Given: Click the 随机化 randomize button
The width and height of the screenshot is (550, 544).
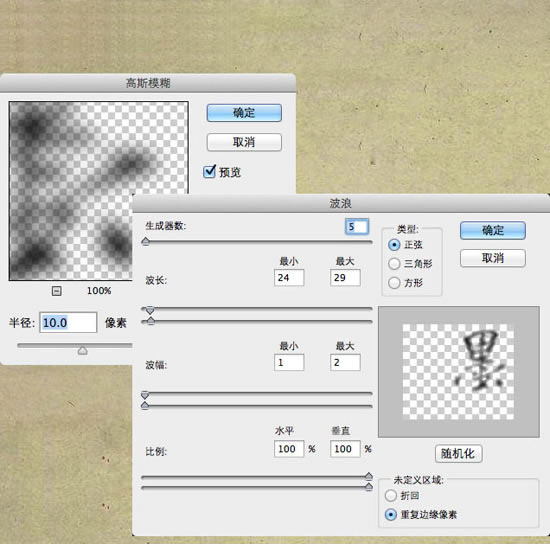Looking at the screenshot, I should tap(458, 454).
